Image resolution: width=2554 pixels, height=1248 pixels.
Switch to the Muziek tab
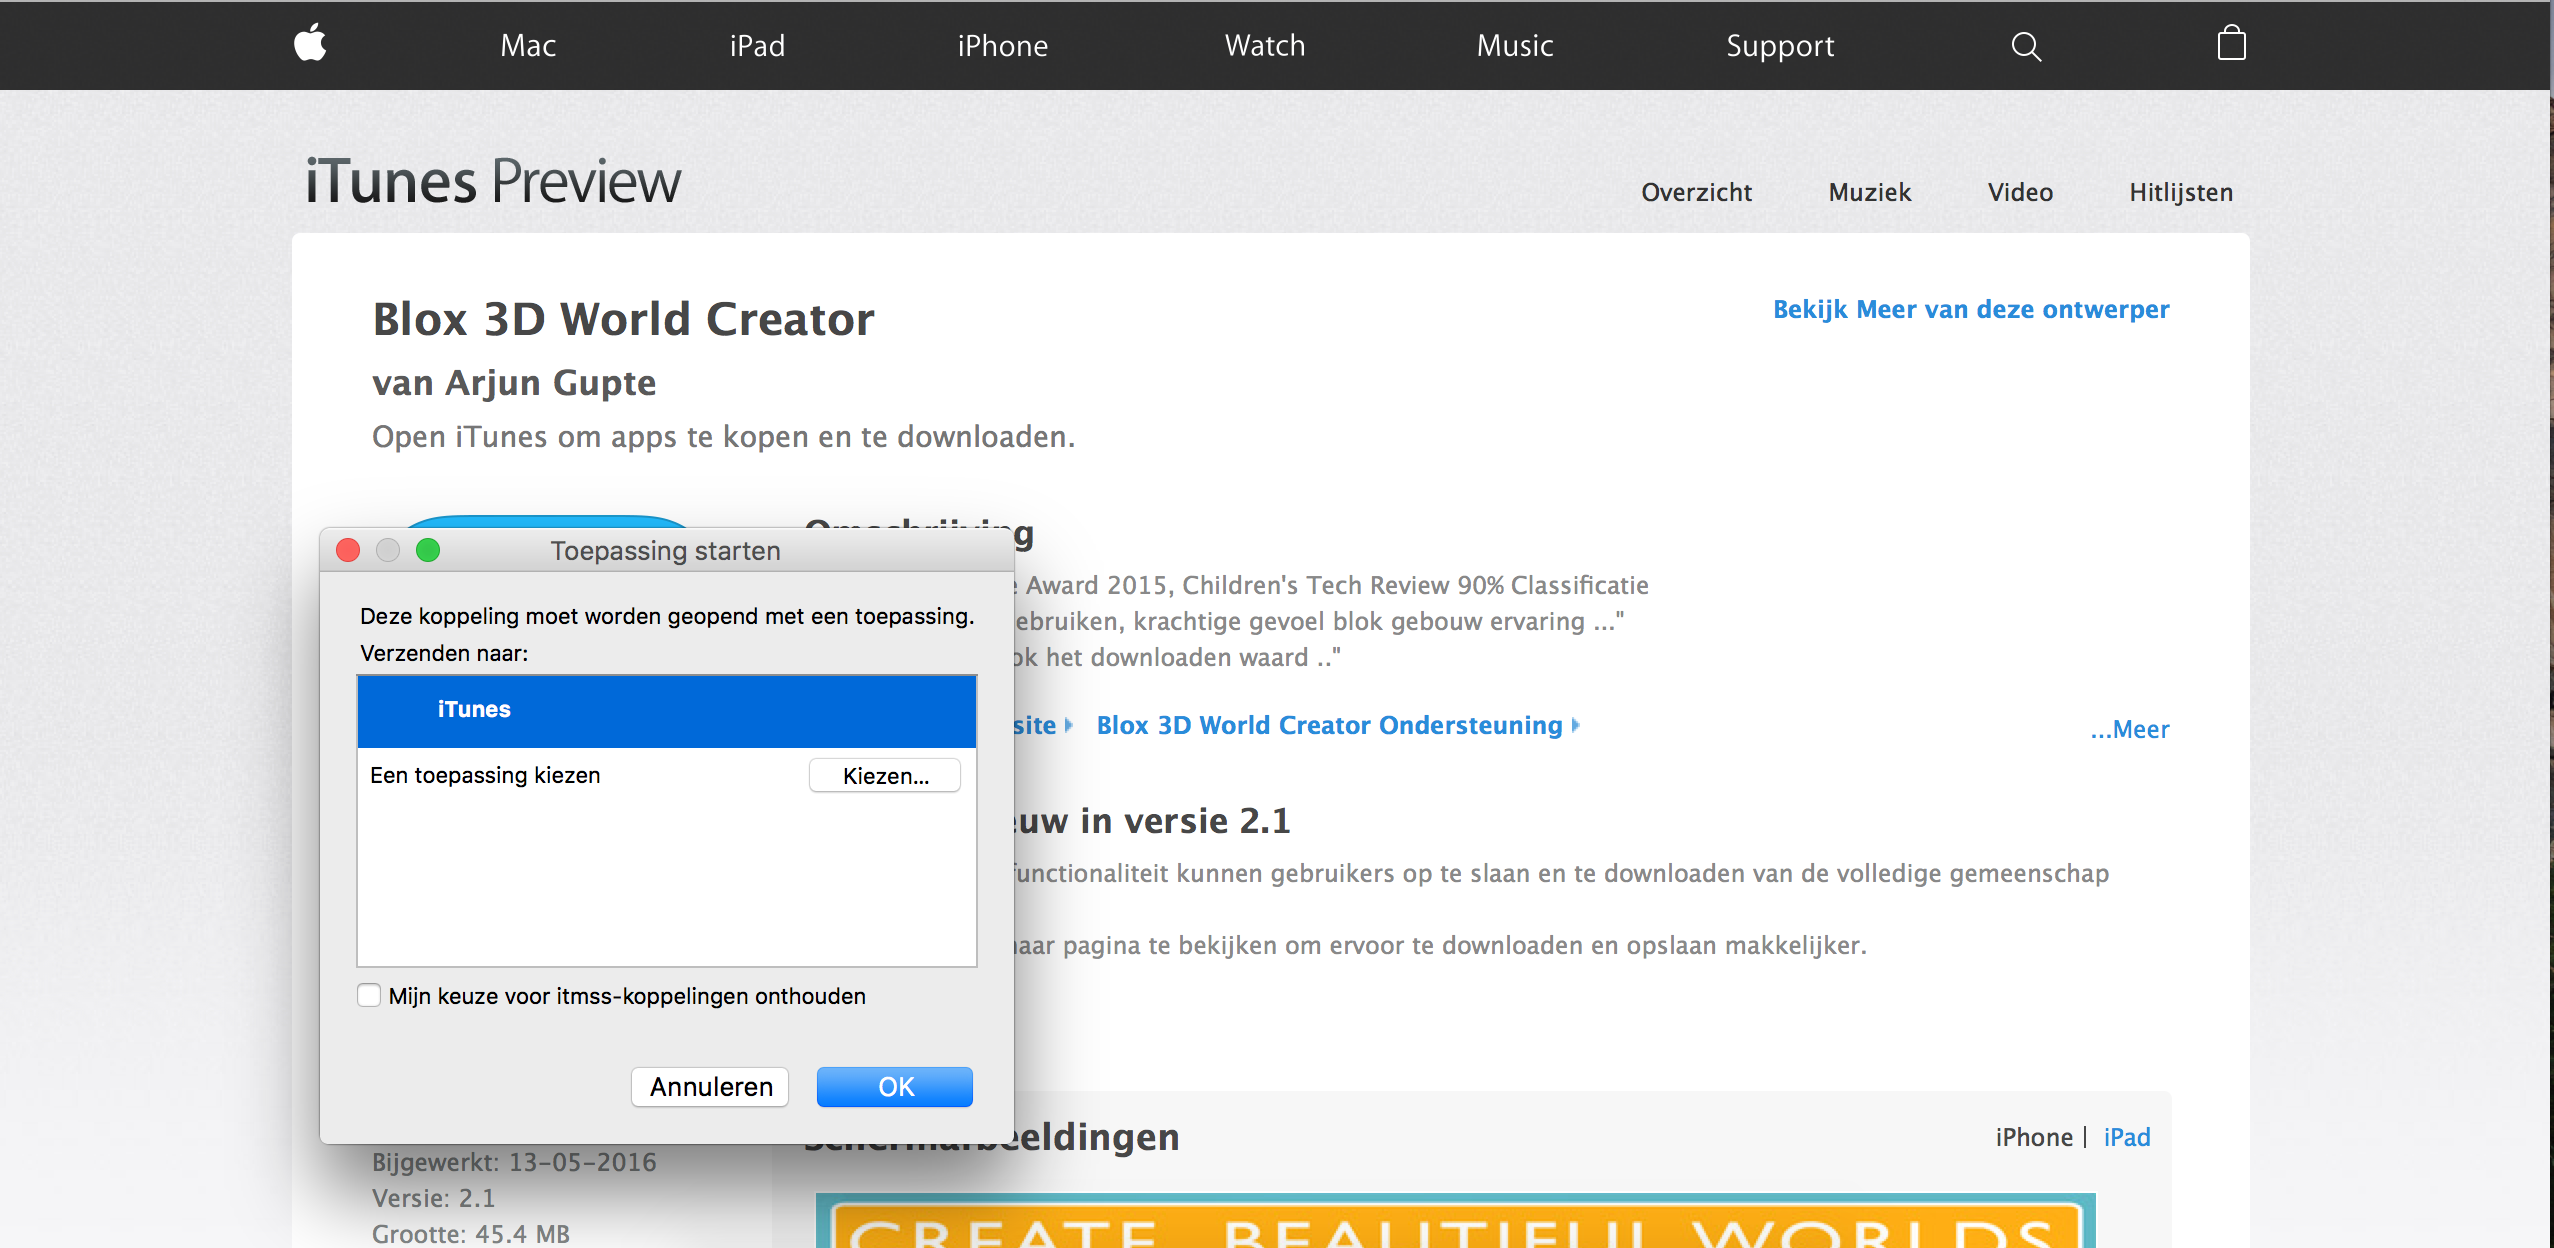tap(1869, 192)
